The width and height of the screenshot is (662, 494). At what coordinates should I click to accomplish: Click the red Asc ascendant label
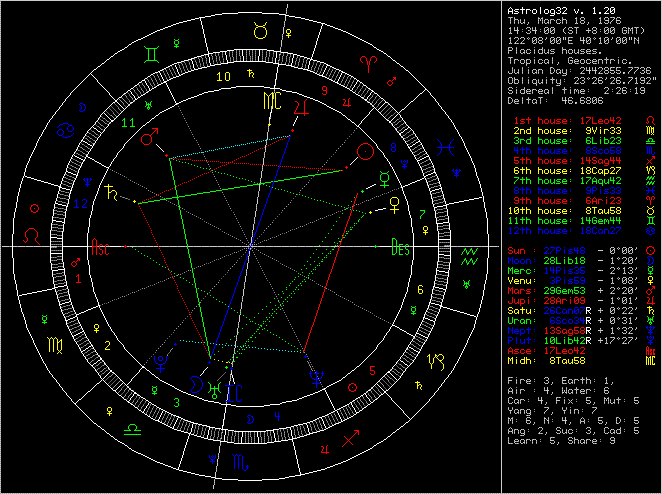[x=100, y=247]
